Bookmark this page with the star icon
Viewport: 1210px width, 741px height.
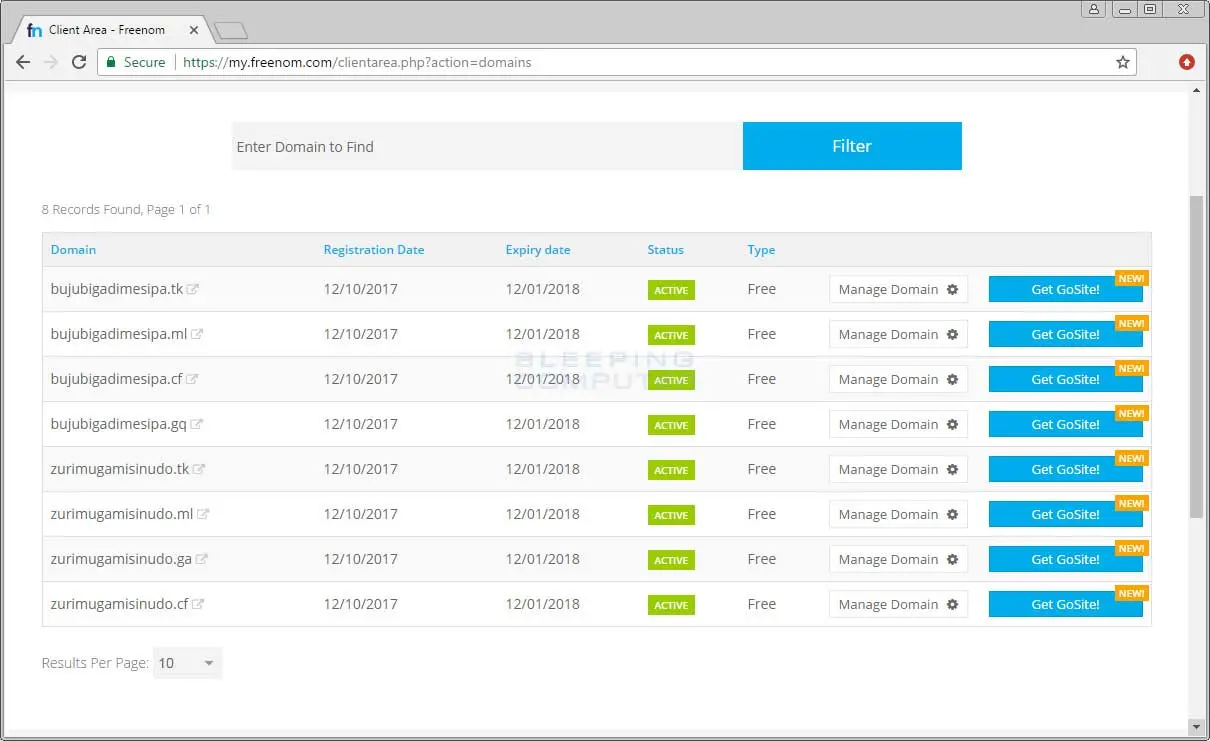click(x=1123, y=62)
